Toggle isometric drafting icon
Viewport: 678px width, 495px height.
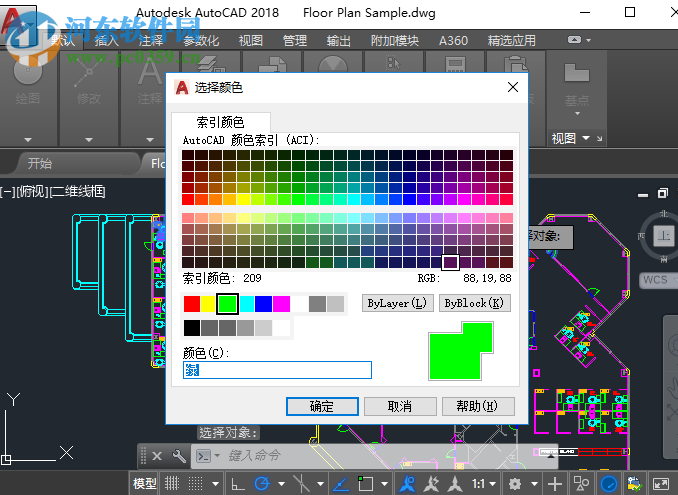coord(301,483)
